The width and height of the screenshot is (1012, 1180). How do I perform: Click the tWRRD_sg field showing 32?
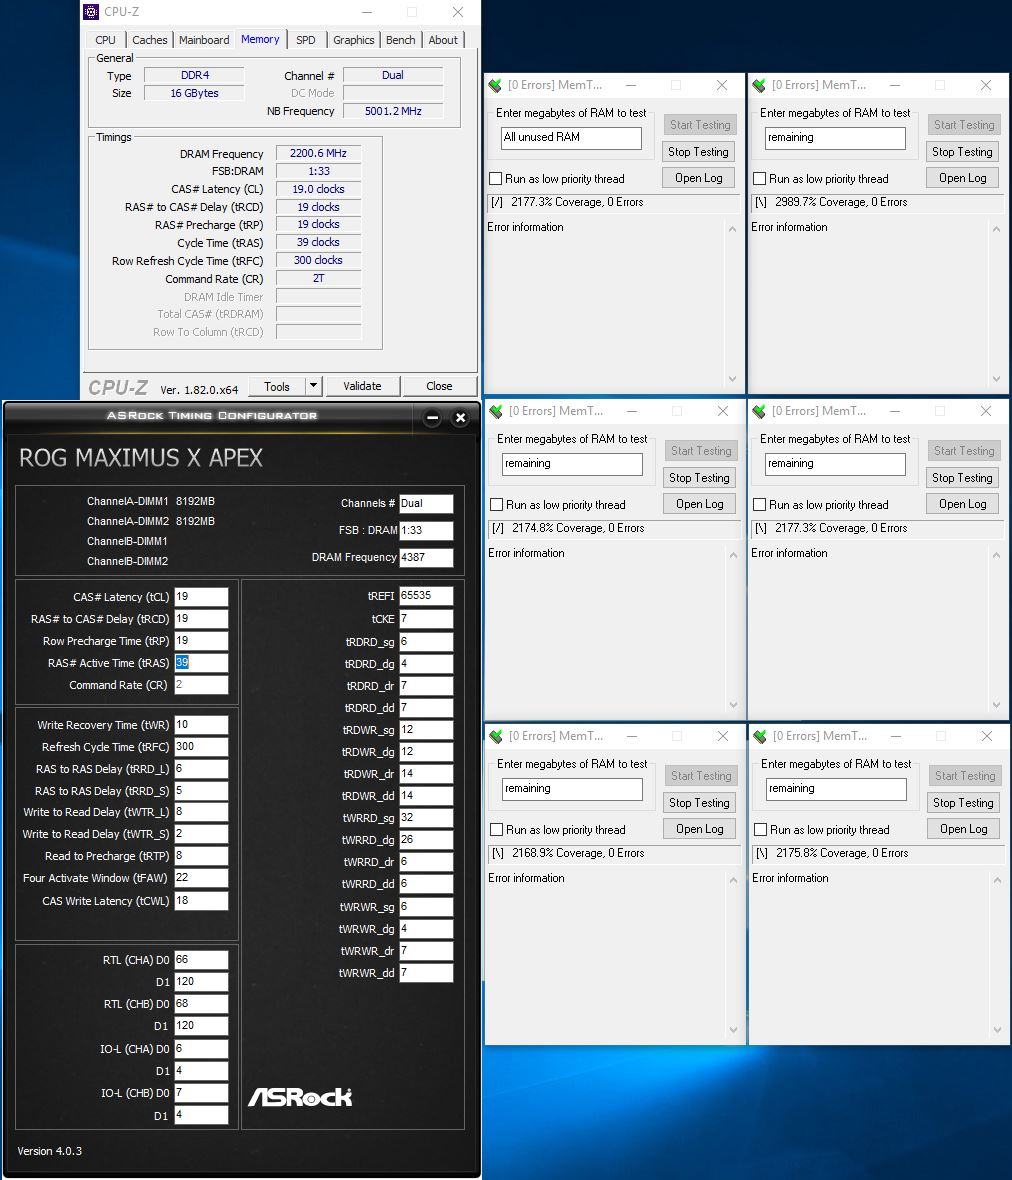tap(426, 818)
